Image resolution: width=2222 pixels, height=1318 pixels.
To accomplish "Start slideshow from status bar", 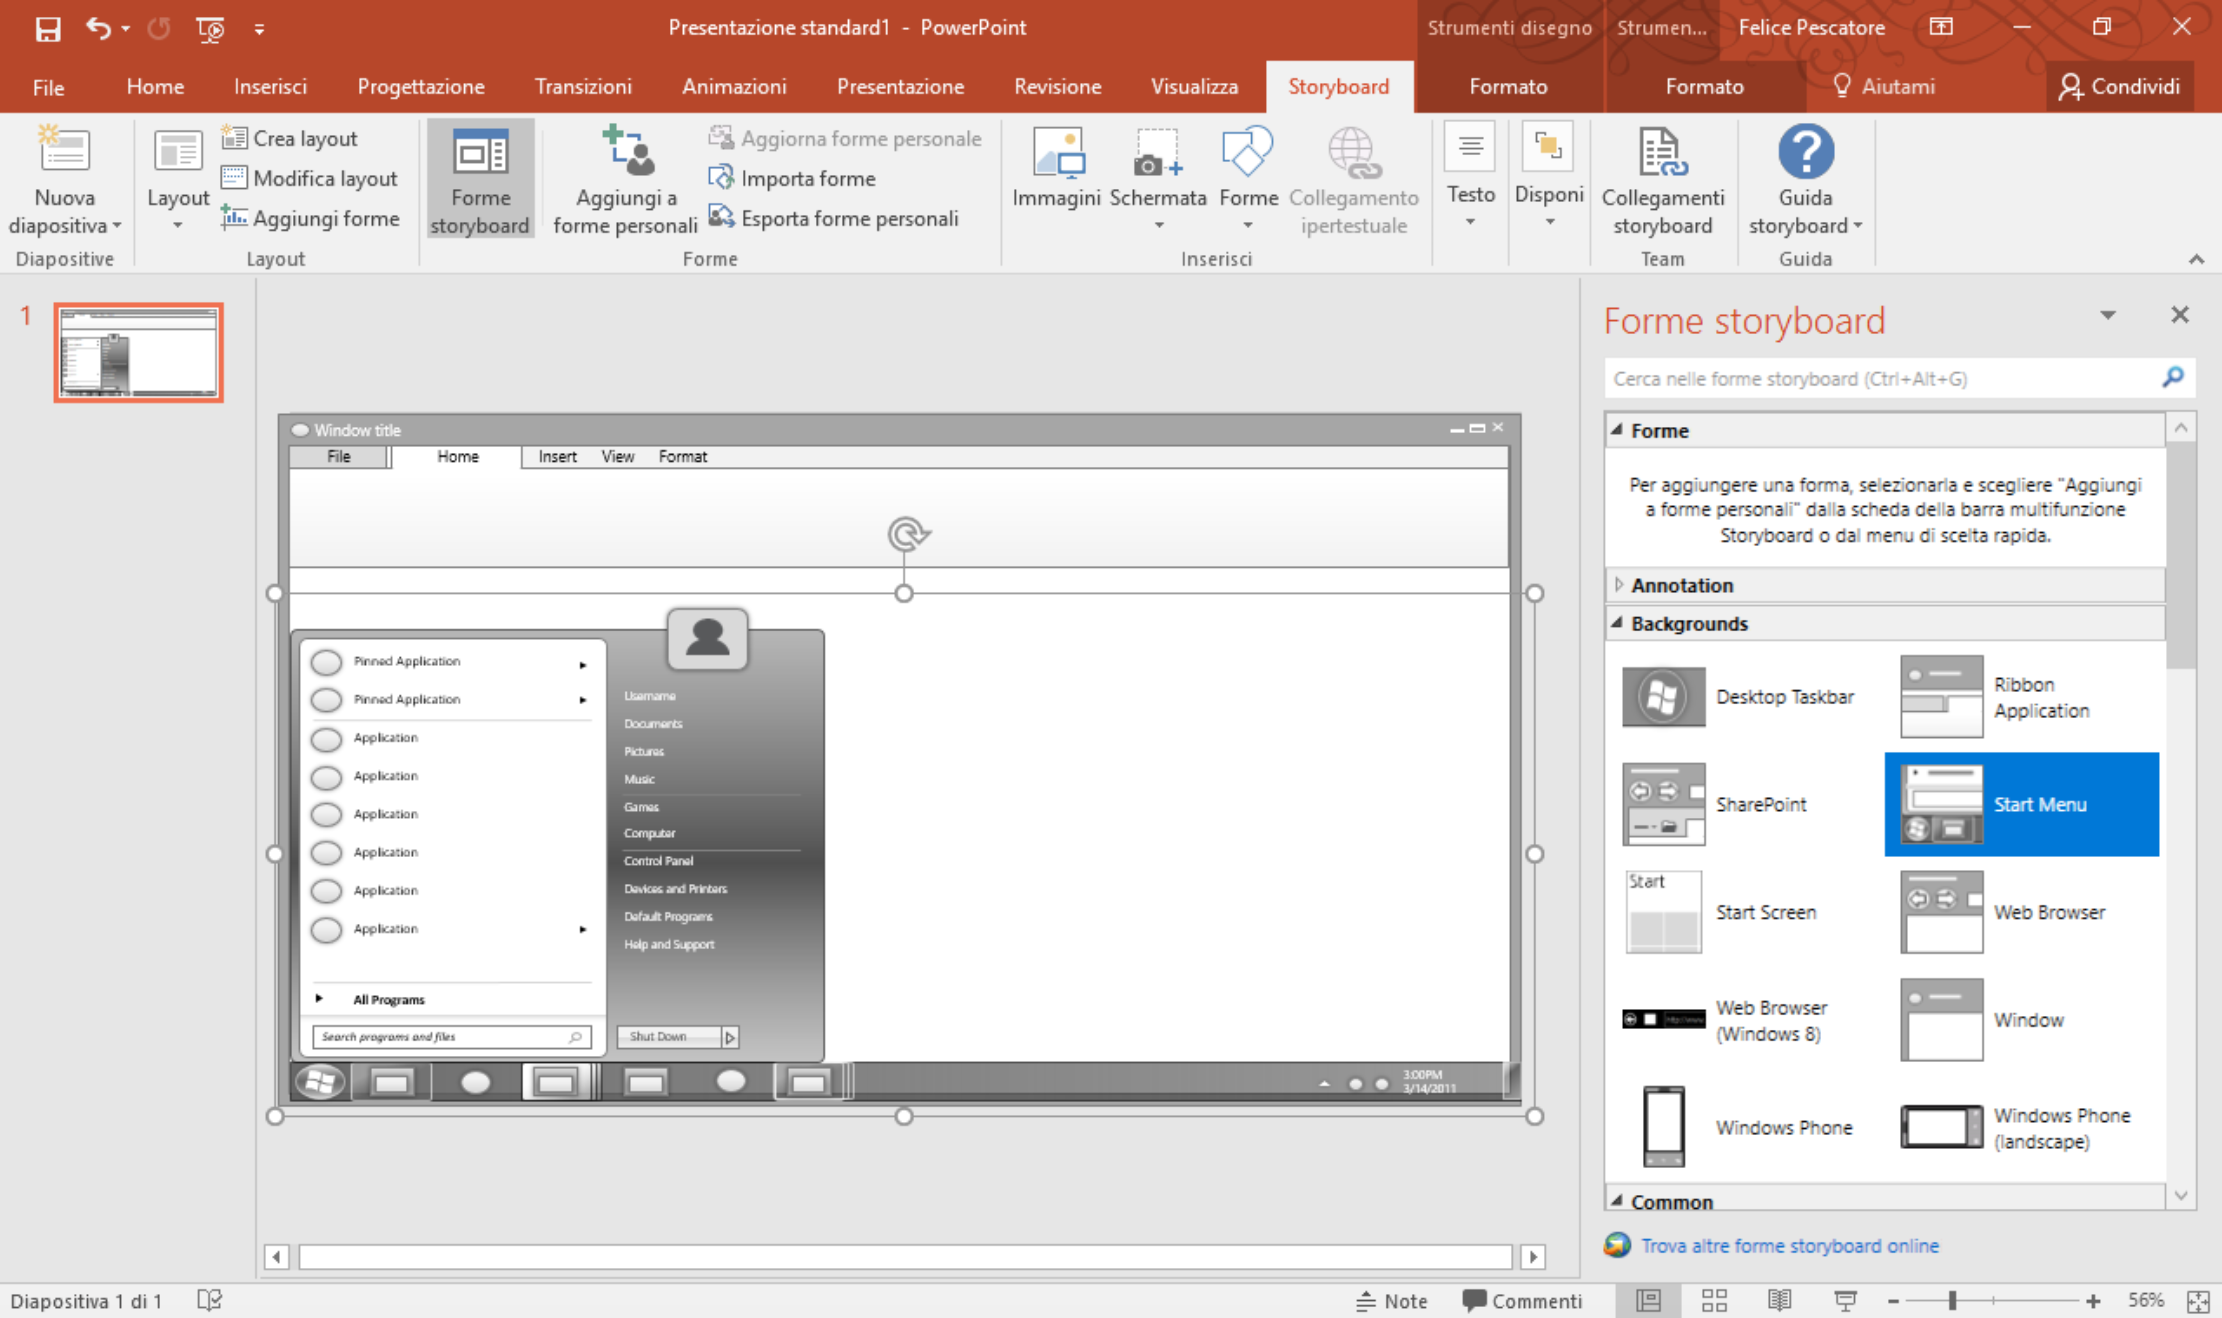I will click(x=1845, y=1301).
